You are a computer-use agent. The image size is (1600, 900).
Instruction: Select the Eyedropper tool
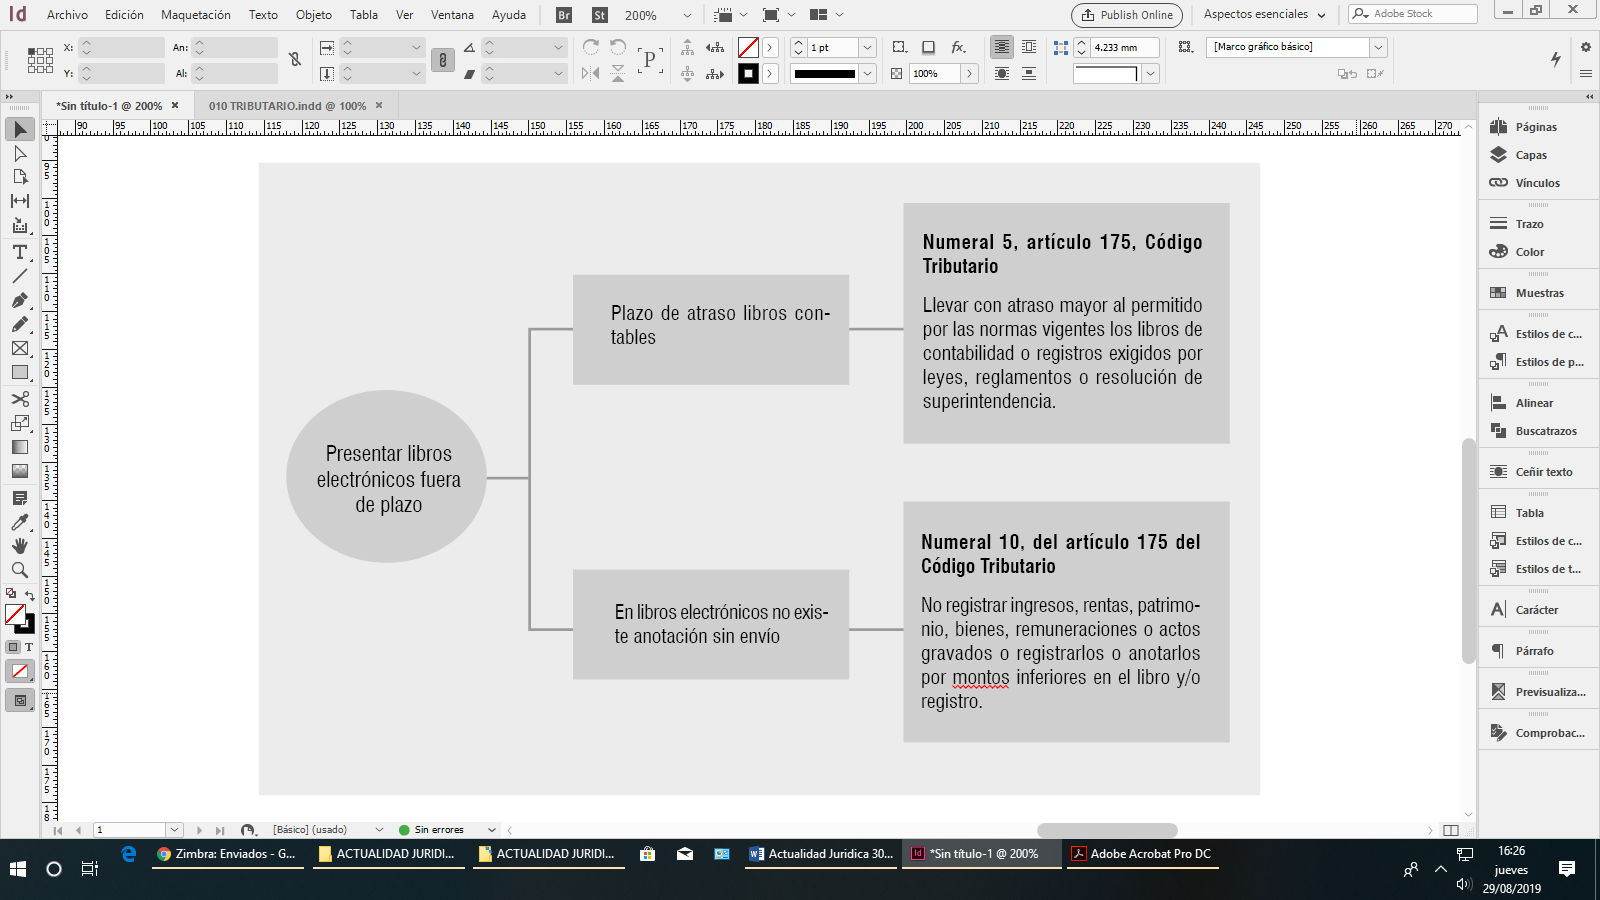(x=20, y=522)
